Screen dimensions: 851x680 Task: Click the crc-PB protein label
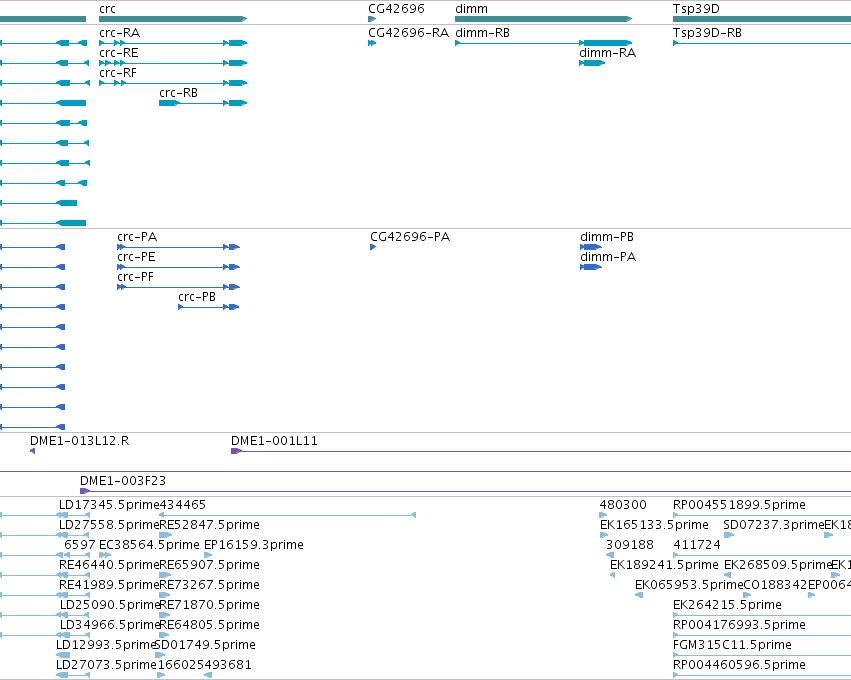(196, 297)
